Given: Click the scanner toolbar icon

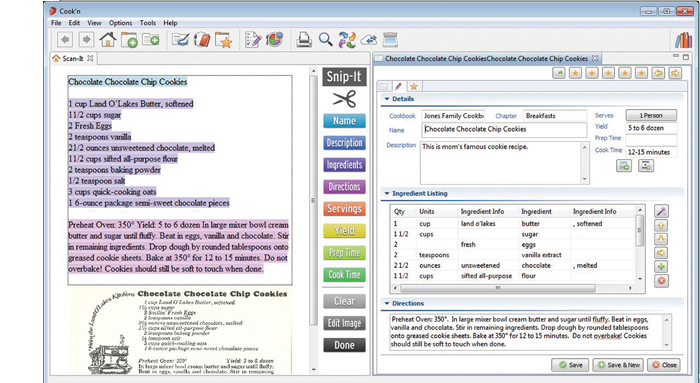Looking at the screenshot, I should pyautogui.click(x=390, y=40).
